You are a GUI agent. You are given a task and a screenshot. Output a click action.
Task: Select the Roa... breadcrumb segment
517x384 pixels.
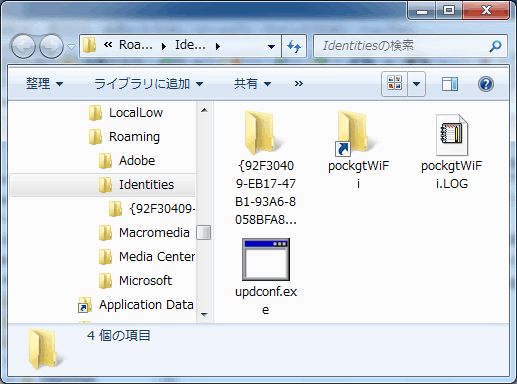(136, 45)
